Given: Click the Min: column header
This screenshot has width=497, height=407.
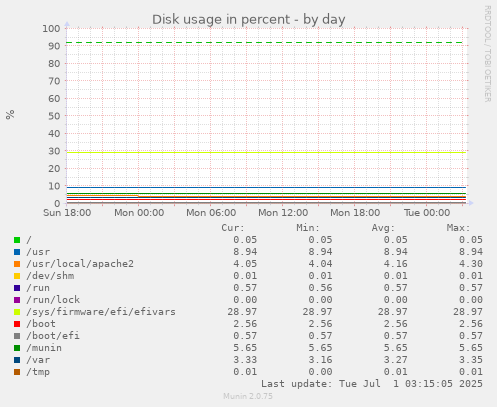Looking at the screenshot, I should [x=308, y=228].
